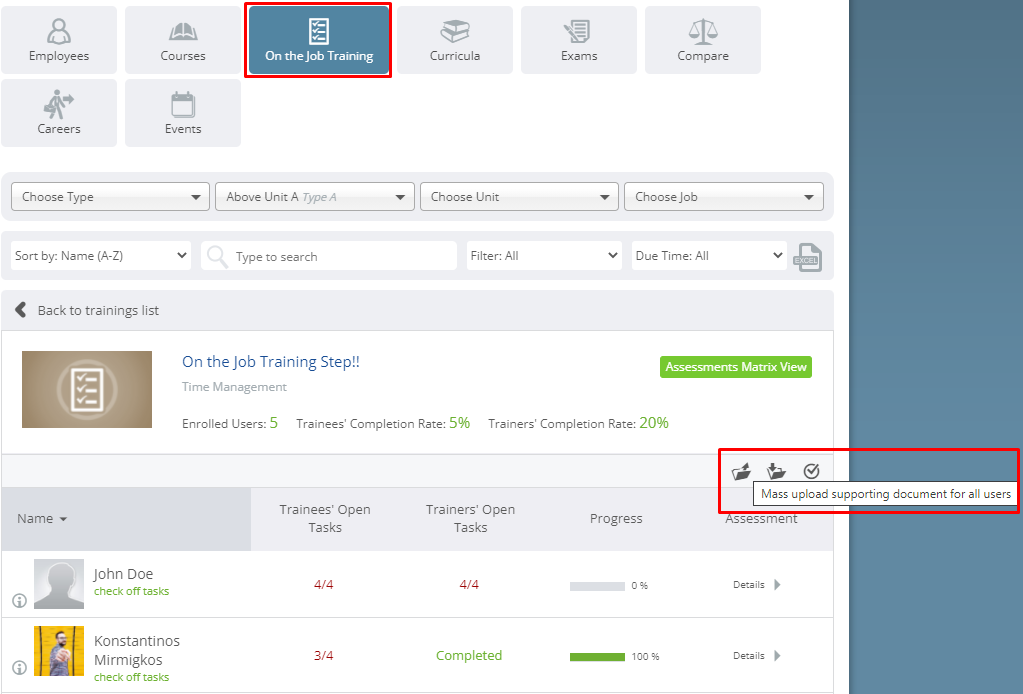Click Trainees' Open Tasks column header
This screenshot has height=694, width=1023.
click(x=325, y=519)
